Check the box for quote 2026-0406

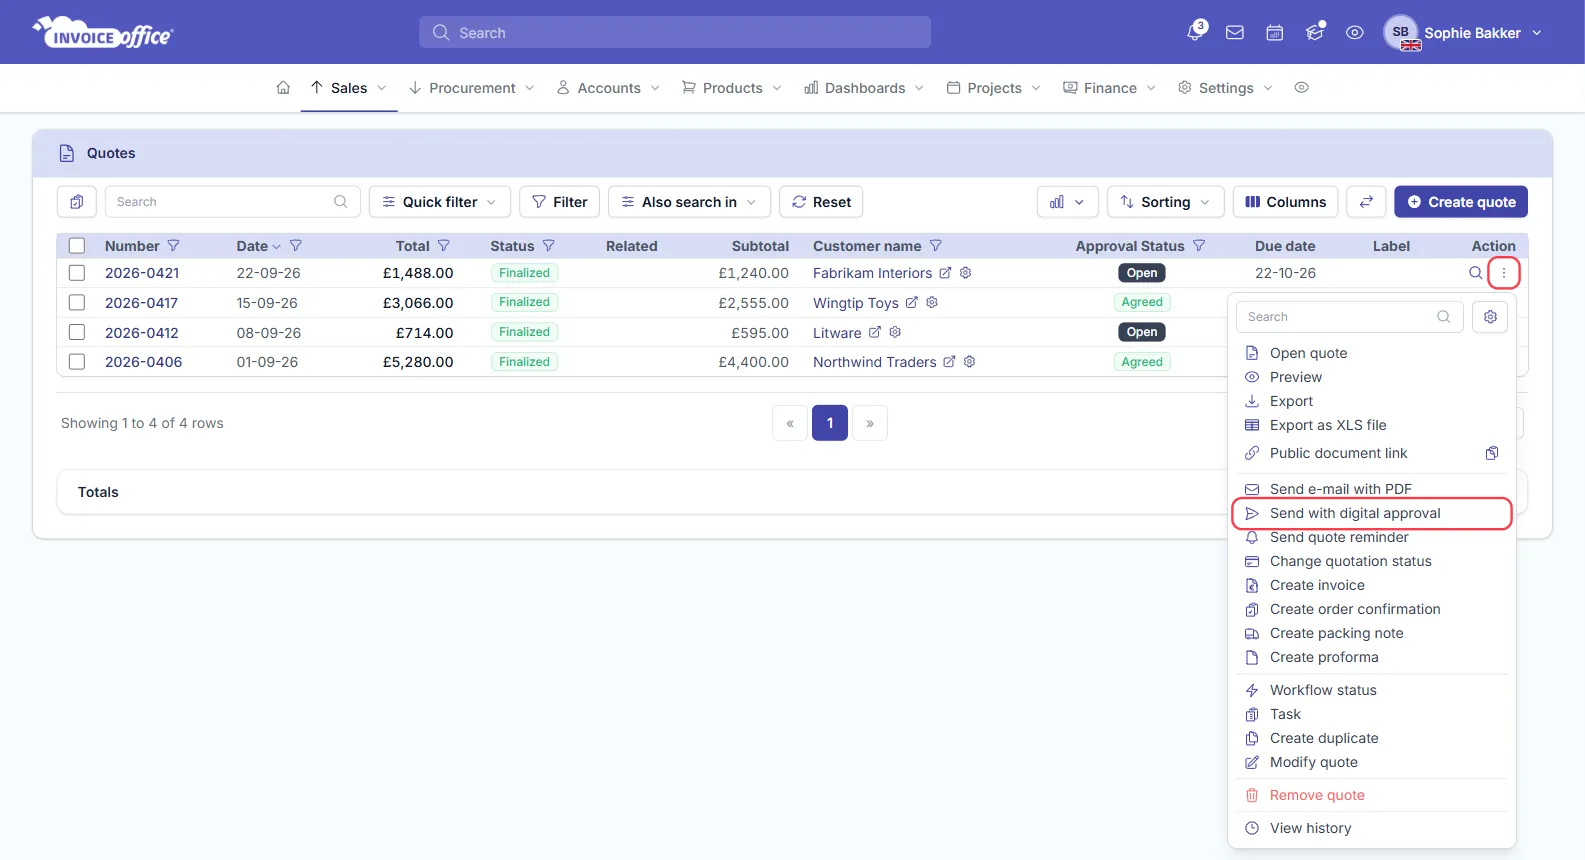pyautogui.click(x=77, y=362)
